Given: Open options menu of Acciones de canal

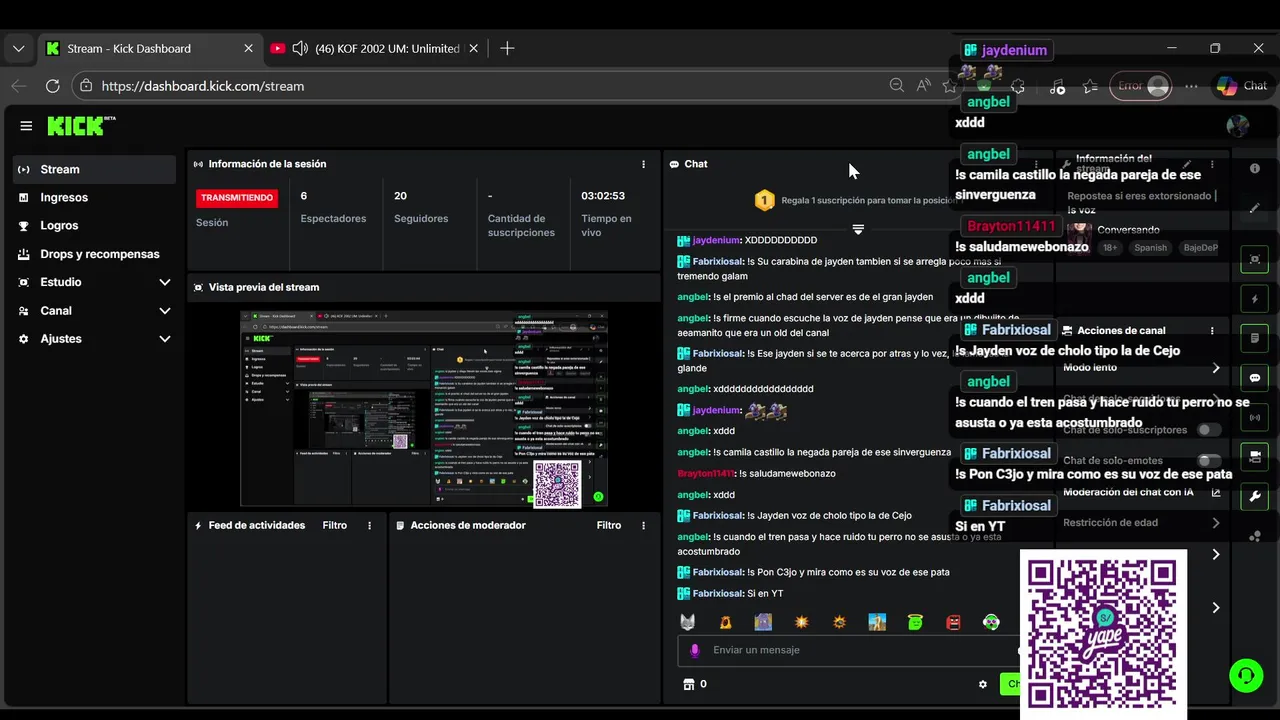Looking at the screenshot, I should pos(1212,330).
